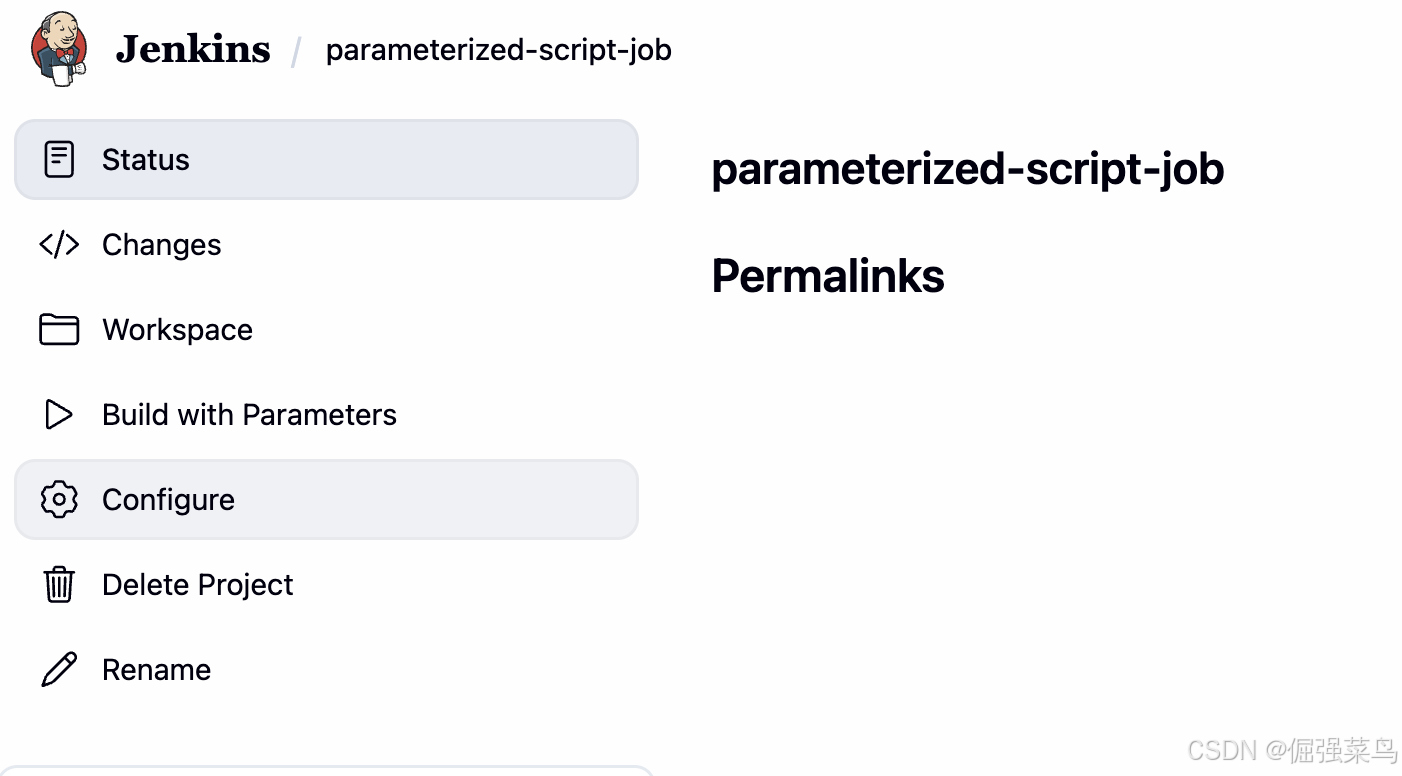This screenshot has height=776, width=1402.
Task: Click the Rename pencil icon
Action: pos(59,670)
